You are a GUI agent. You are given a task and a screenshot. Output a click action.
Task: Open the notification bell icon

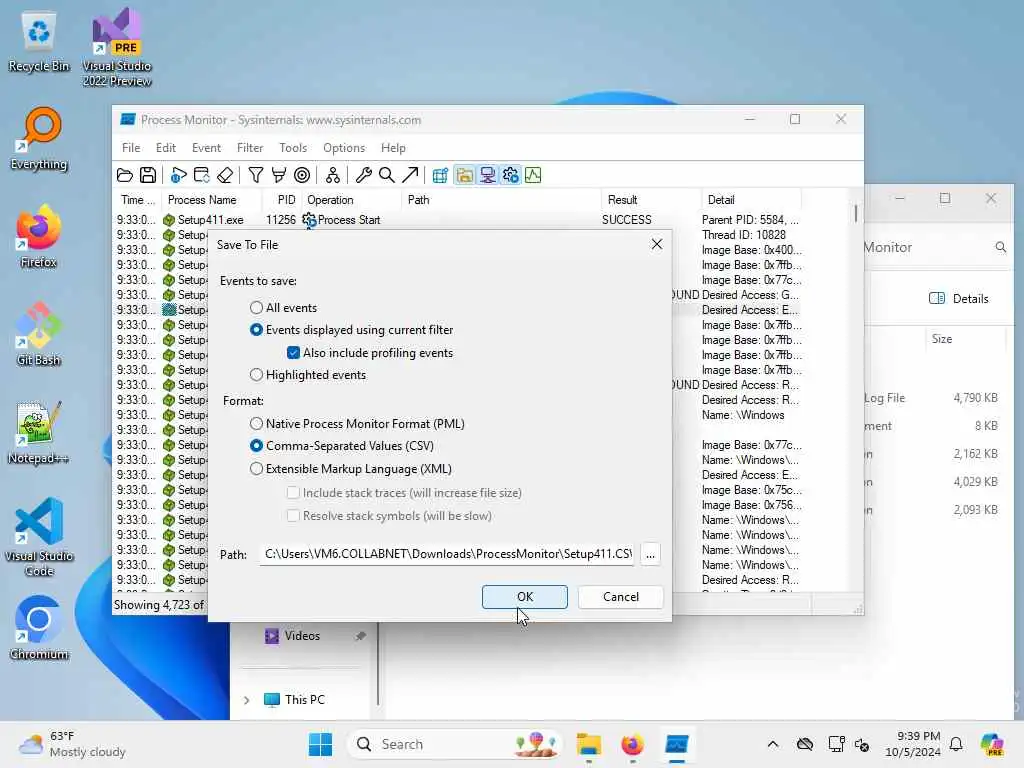956,744
